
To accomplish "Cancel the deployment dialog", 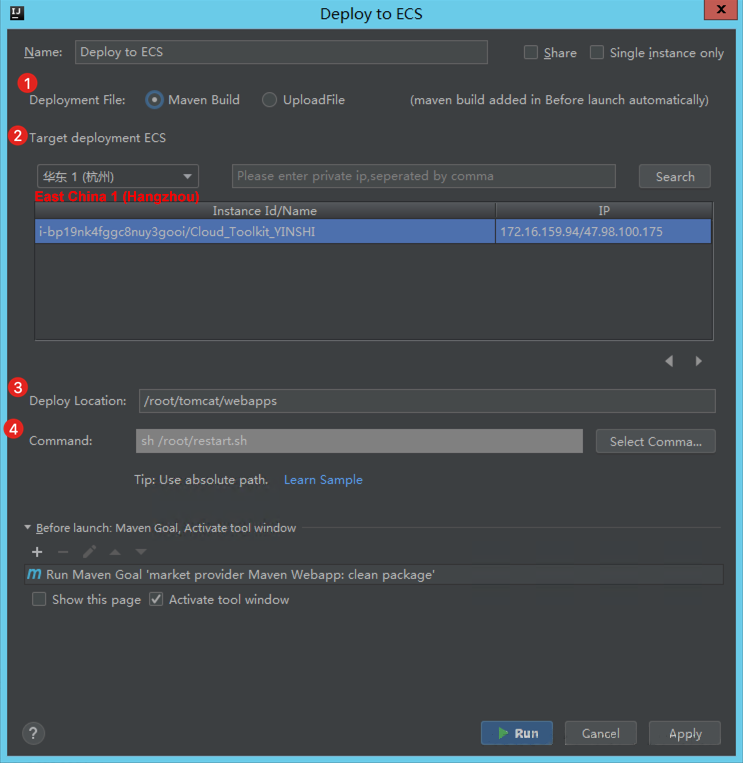I will [601, 733].
